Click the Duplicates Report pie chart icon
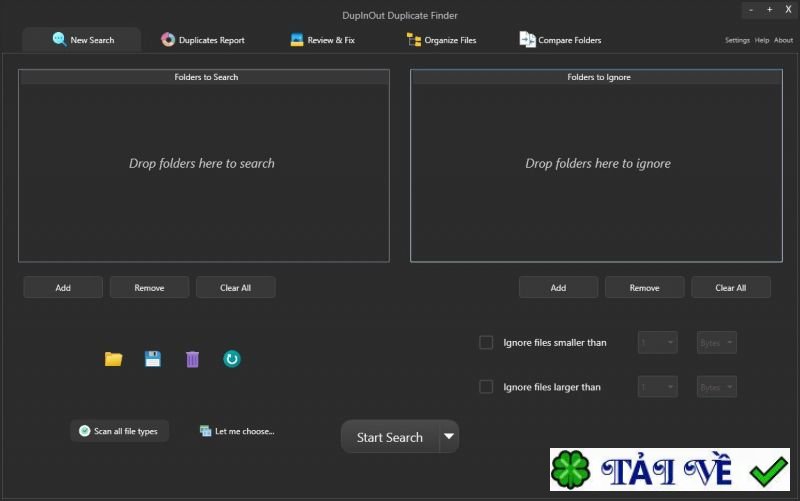Screen dimensions: 800x501 pyautogui.click(x=168, y=39)
